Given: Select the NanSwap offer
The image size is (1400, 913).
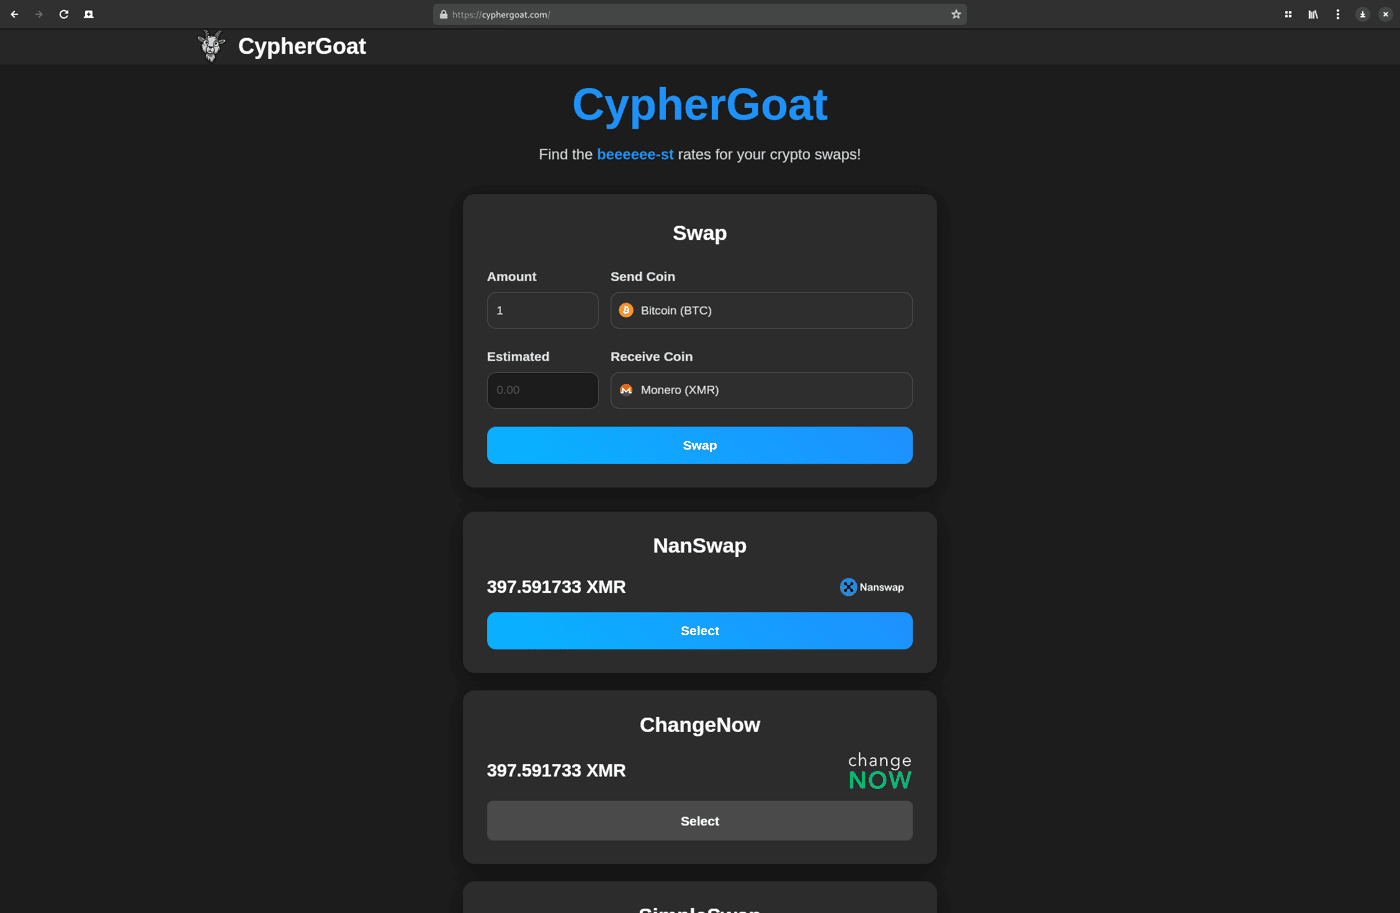Looking at the screenshot, I should coord(700,631).
